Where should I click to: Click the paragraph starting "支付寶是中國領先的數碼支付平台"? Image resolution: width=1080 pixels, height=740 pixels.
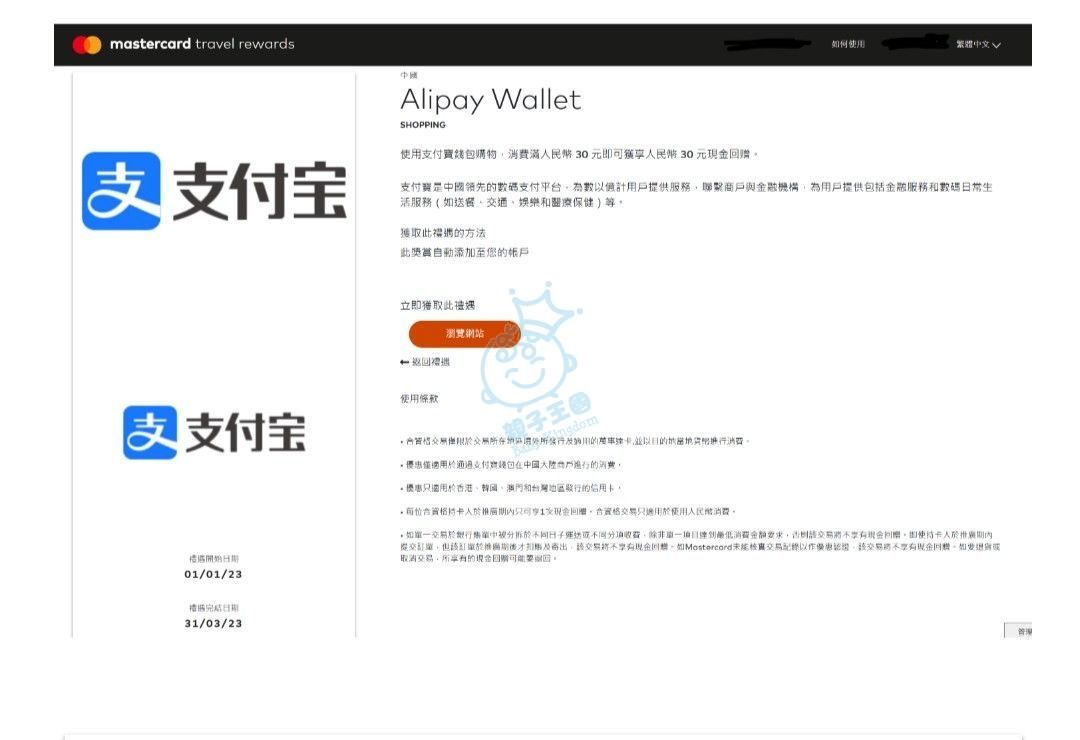(696, 194)
